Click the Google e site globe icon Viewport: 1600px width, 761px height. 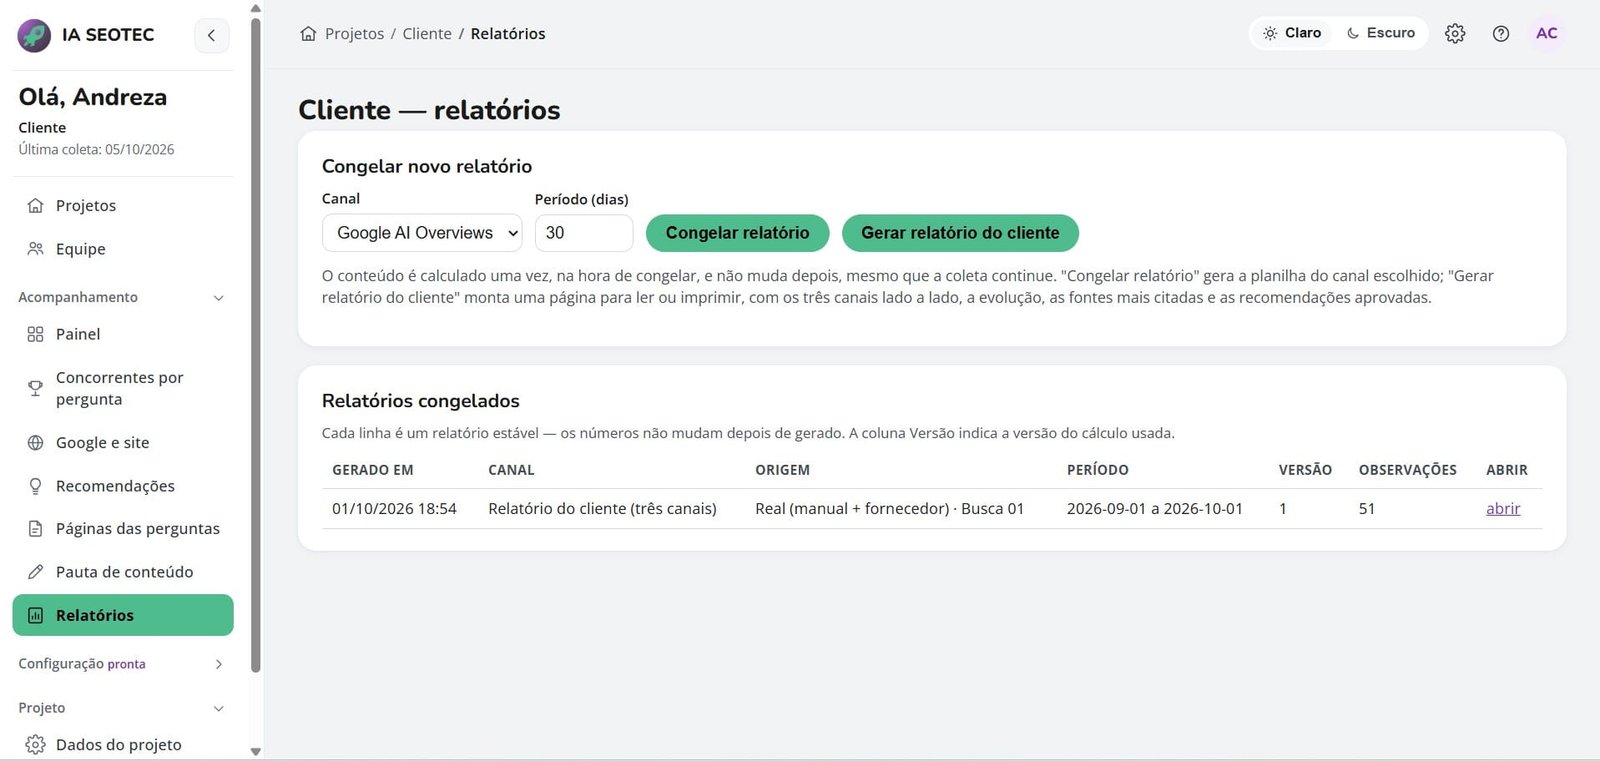35,442
